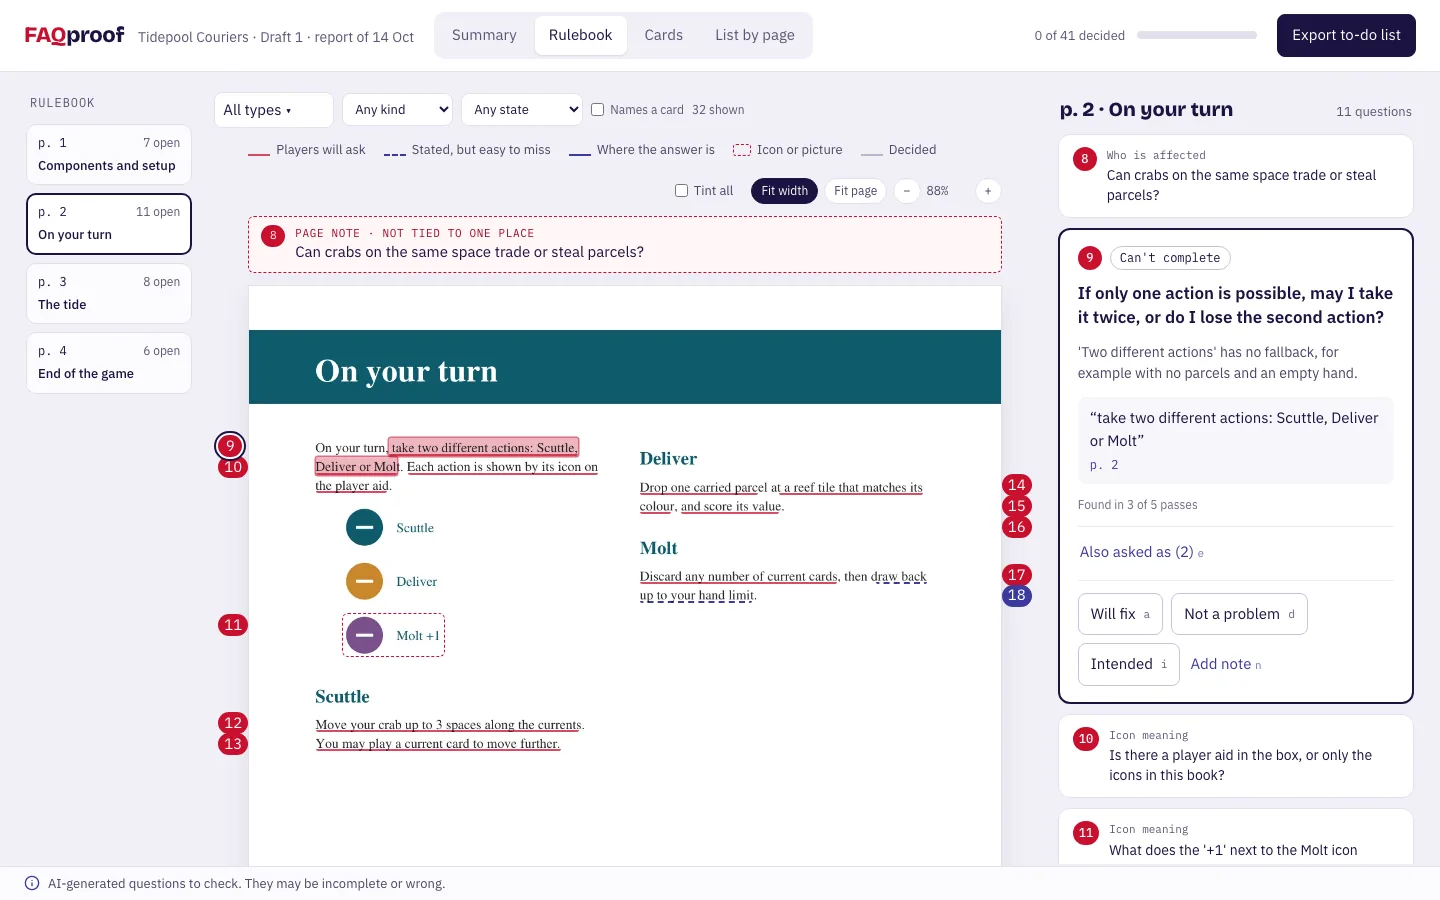Screen dimensions: 1440x900
Task: Switch to the Summary tab
Action: tap(484, 35)
